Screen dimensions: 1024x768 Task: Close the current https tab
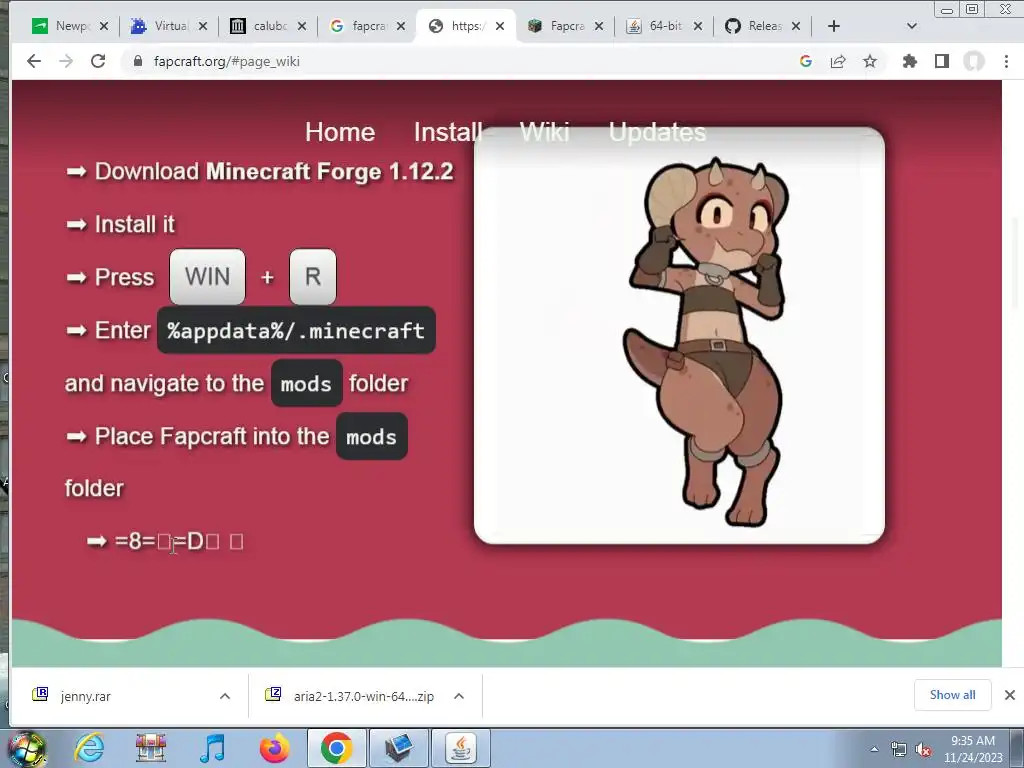click(x=500, y=26)
